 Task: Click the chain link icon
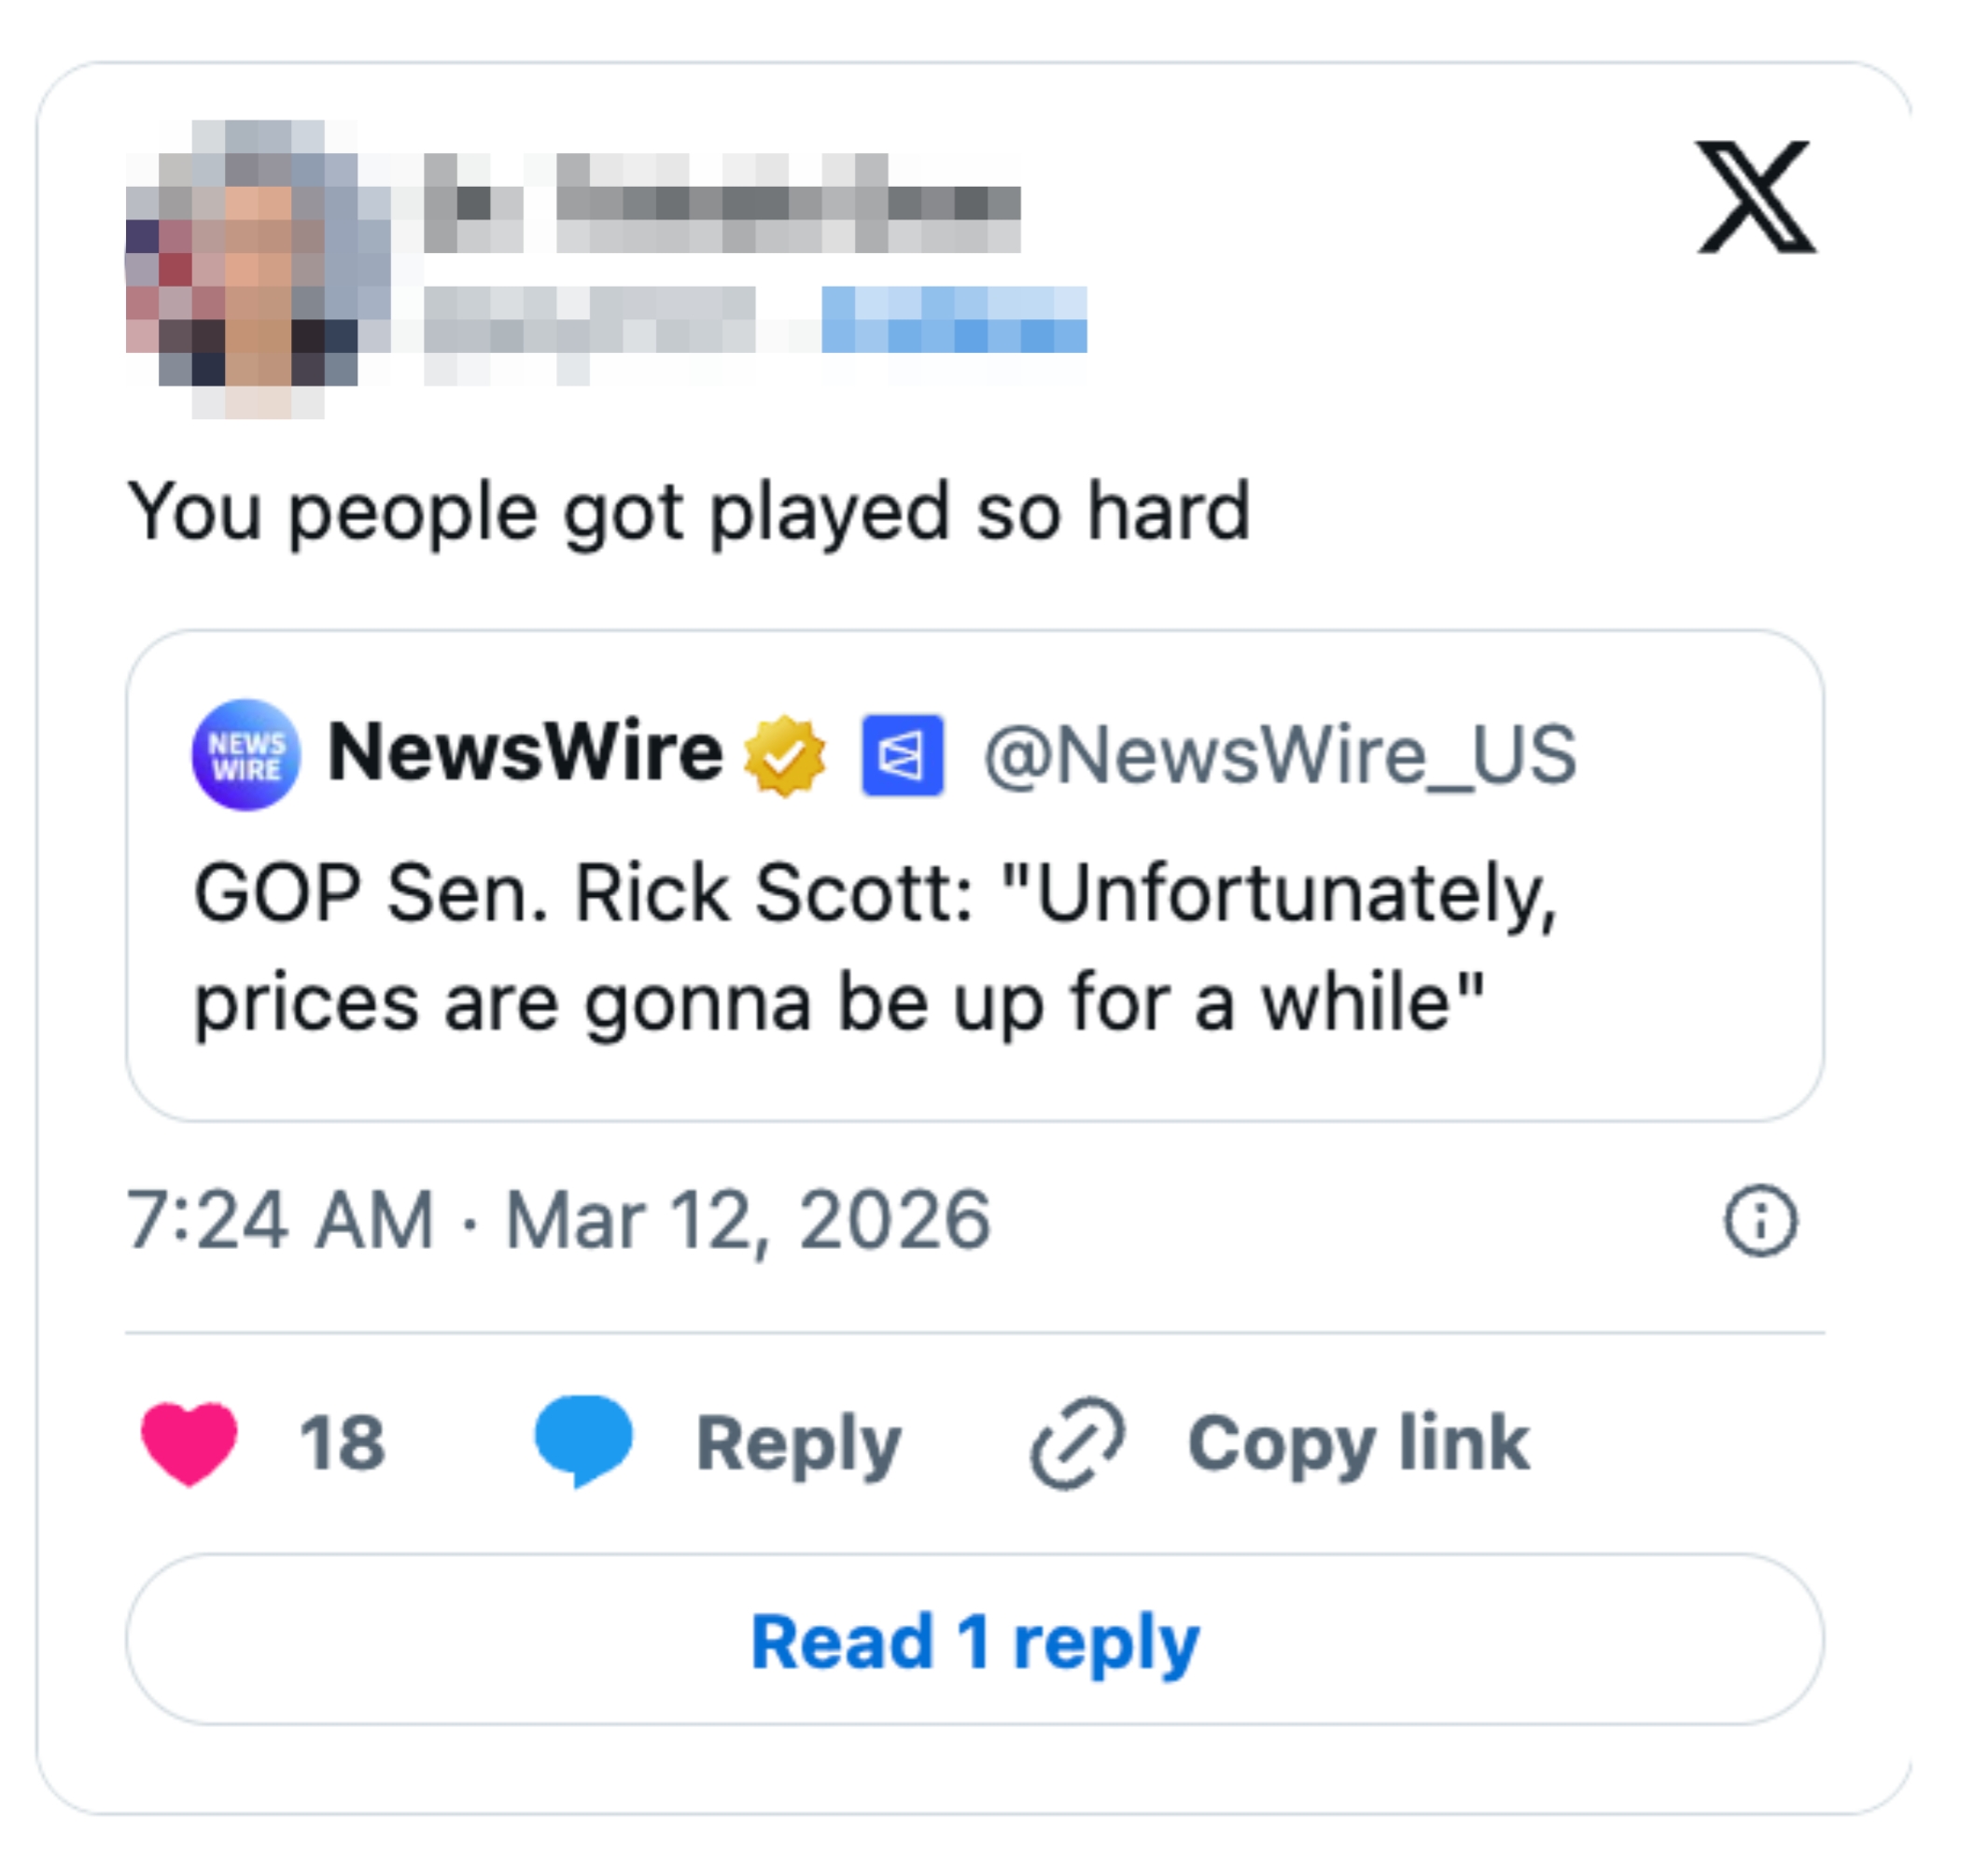pyautogui.click(x=1077, y=1443)
